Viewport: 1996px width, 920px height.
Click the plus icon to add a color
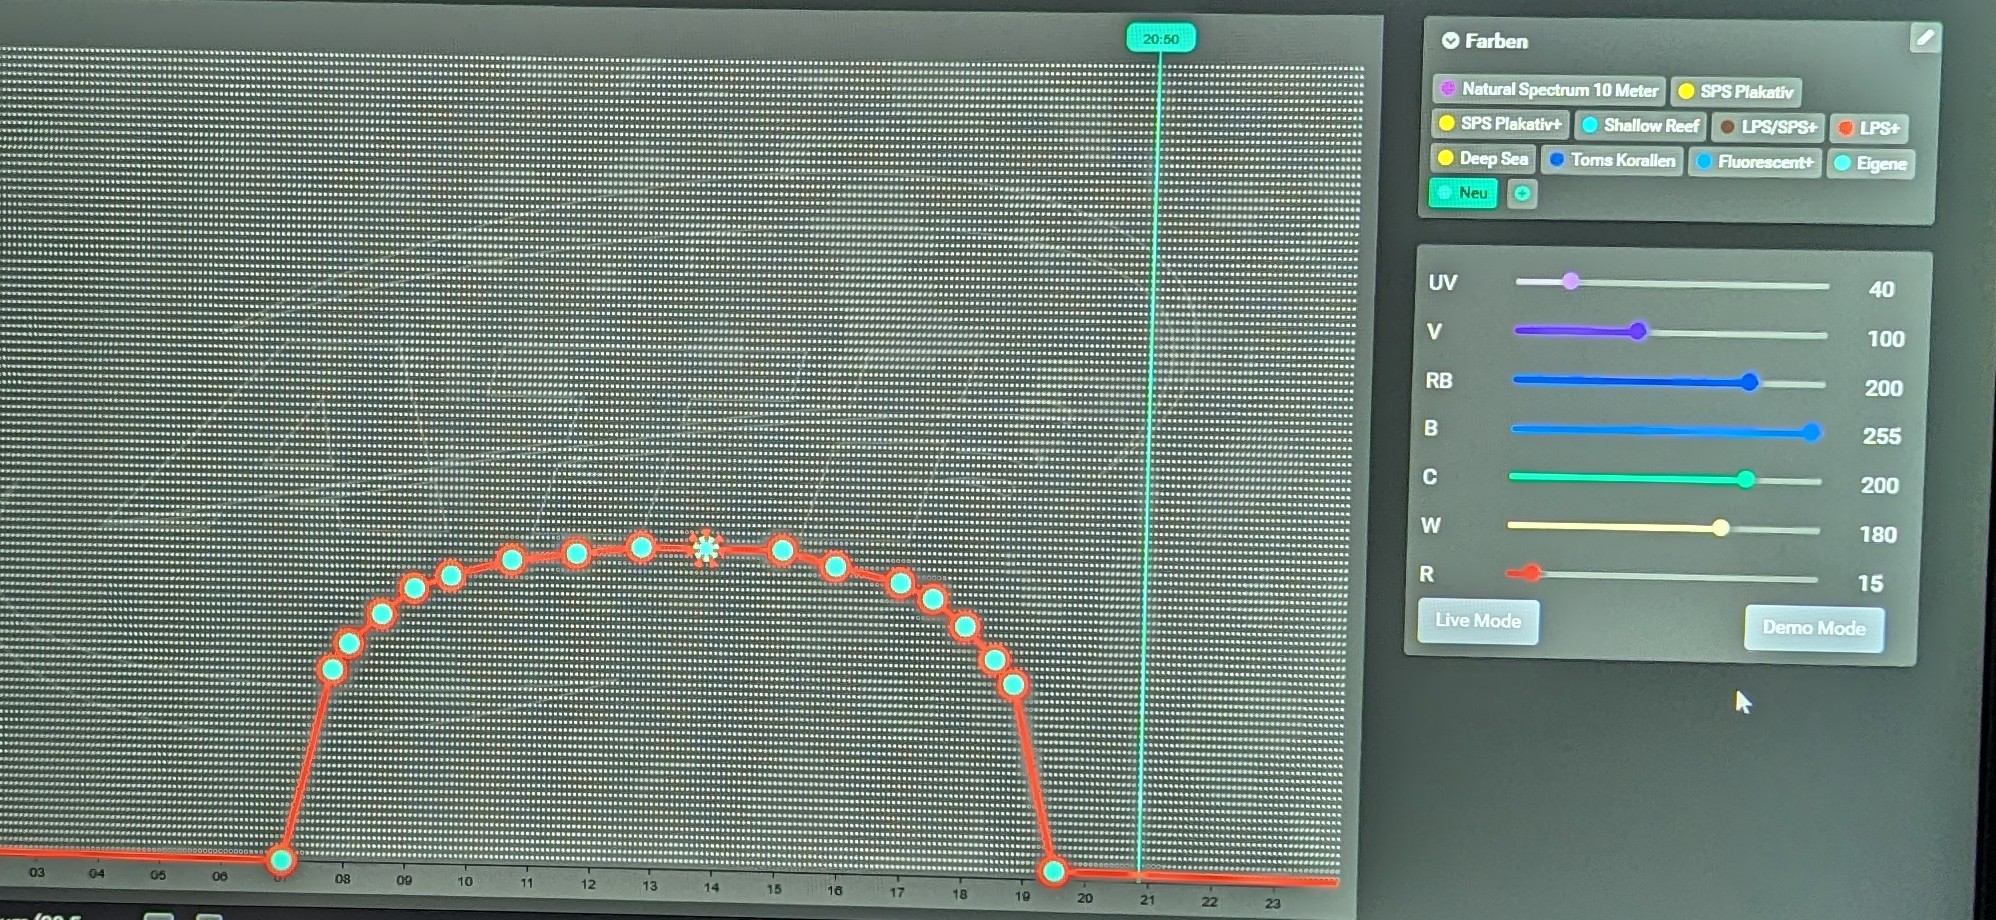[x=1521, y=194]
